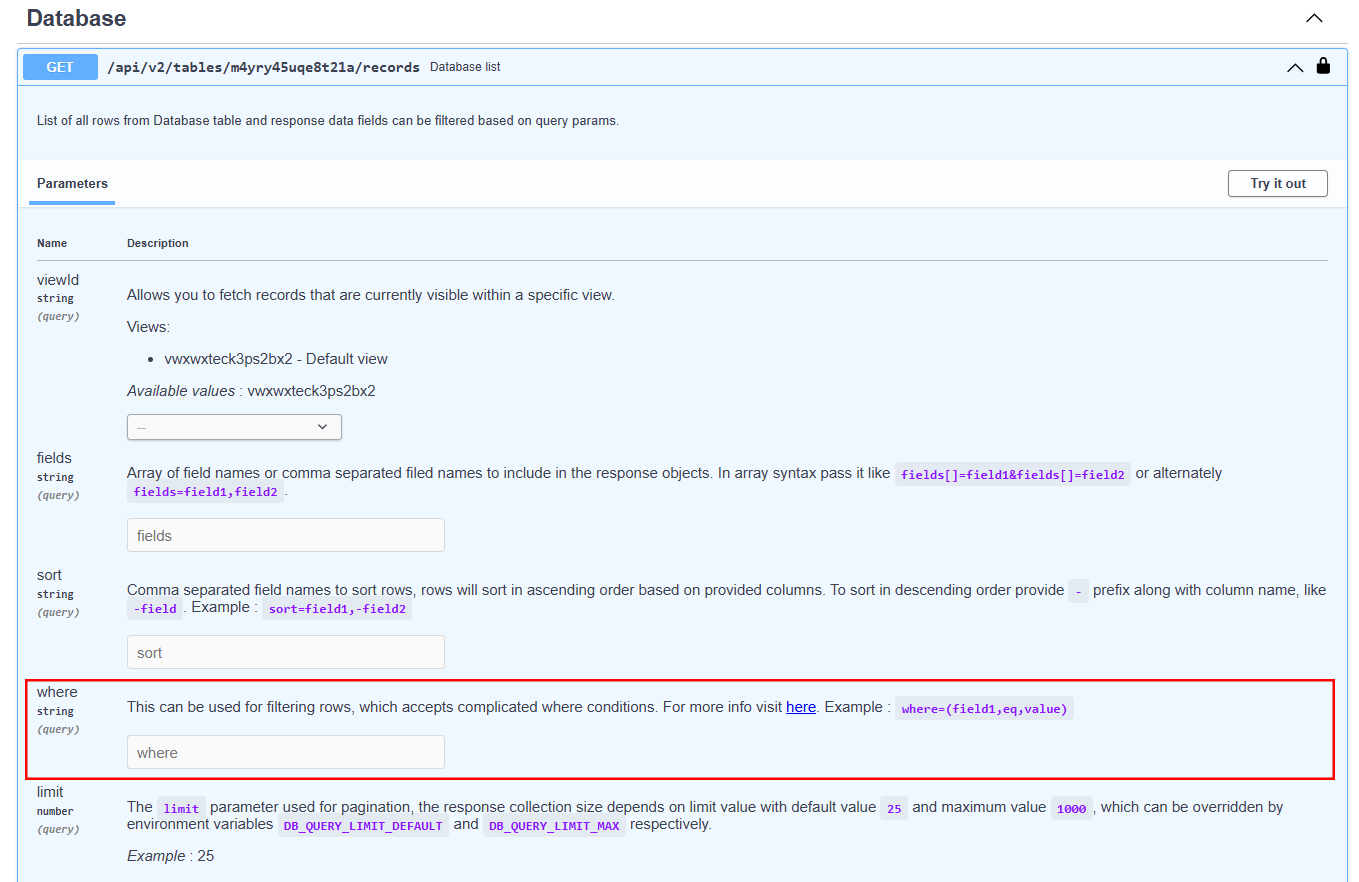This screenshot has height=882, width=1359.
Task: Click the Try it out button
Action: click(1278, 183)
